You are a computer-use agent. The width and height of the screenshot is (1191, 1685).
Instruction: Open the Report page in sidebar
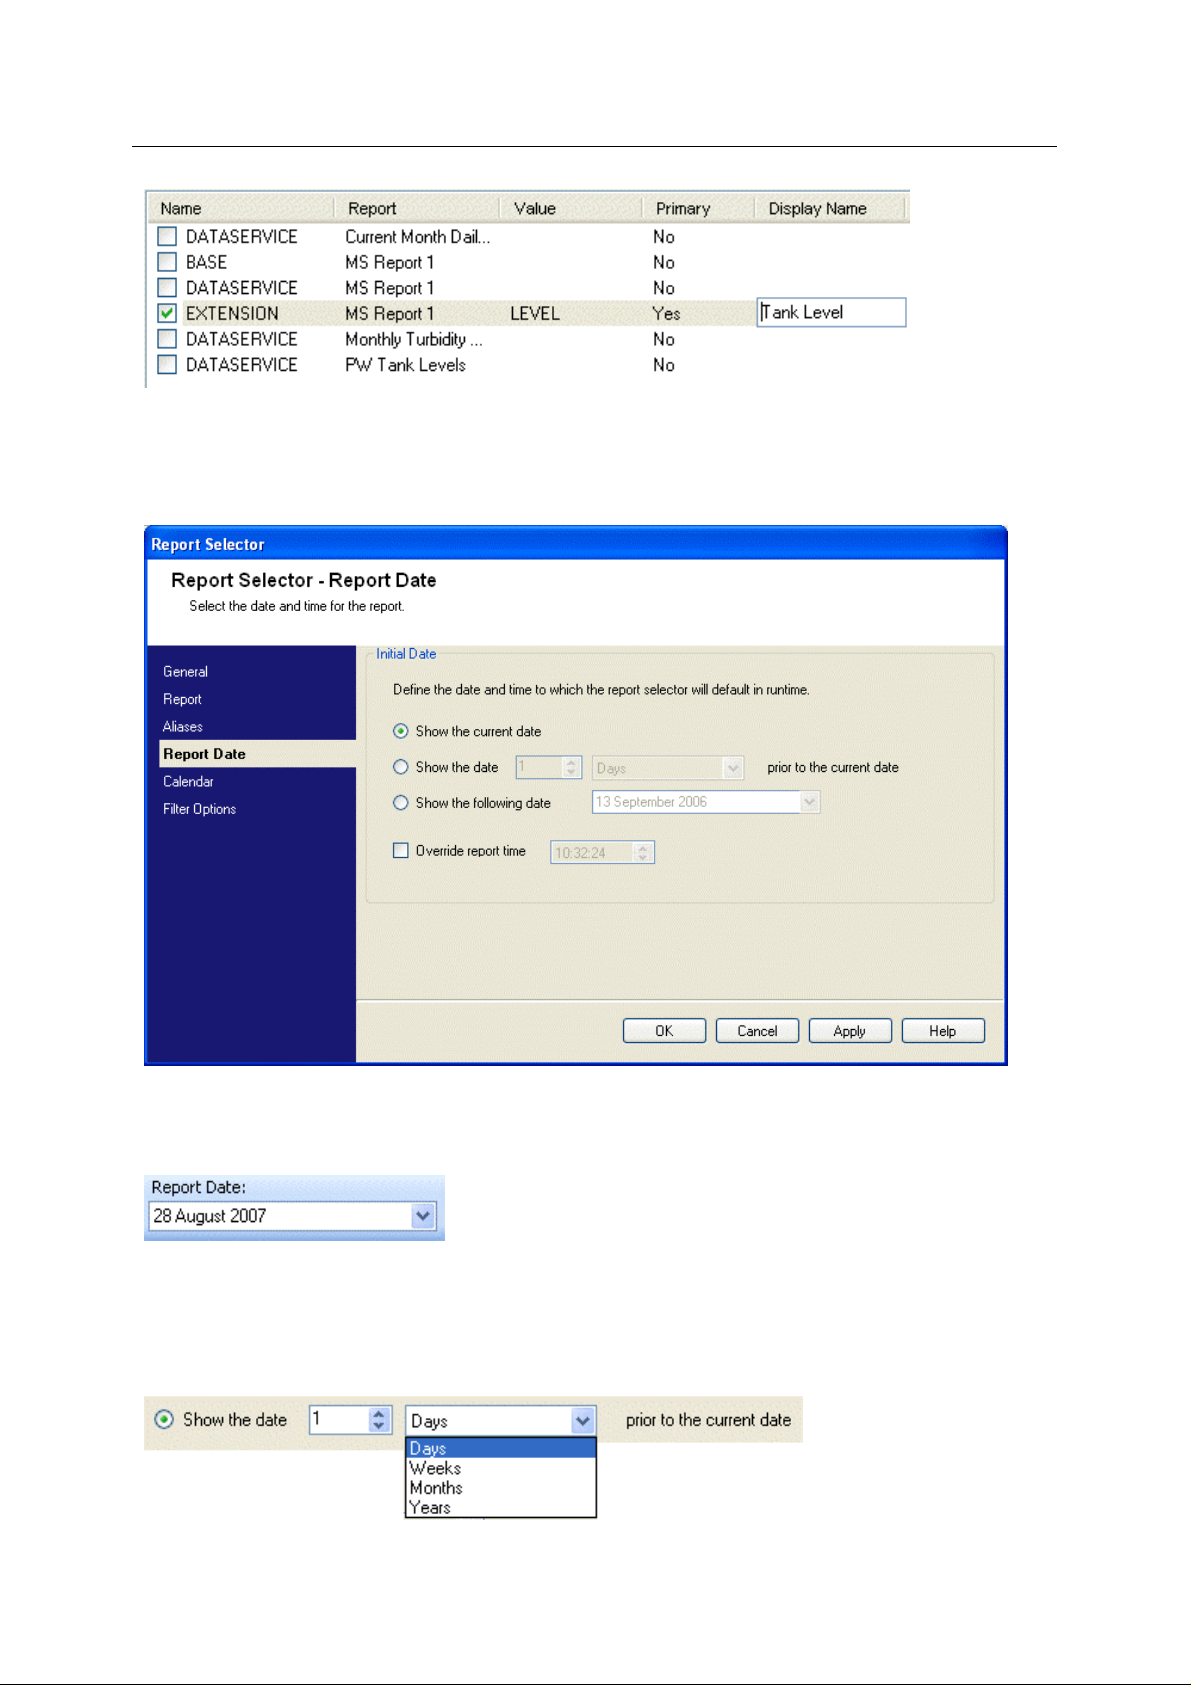click(x=182, y=699)
